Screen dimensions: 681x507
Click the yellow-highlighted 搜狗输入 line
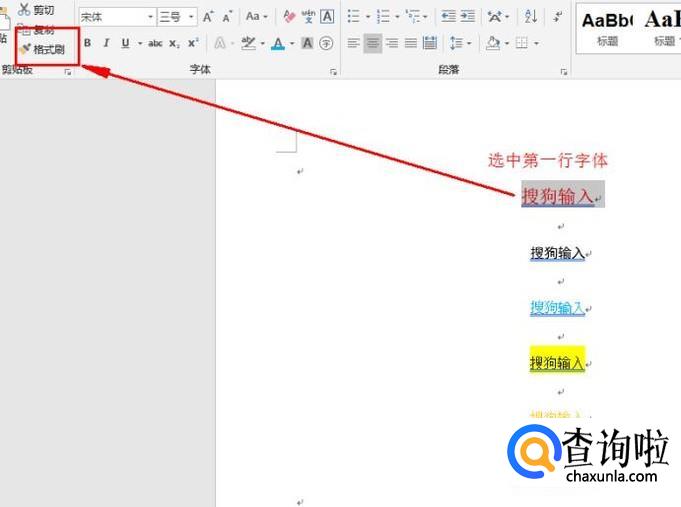pyautogui.click(x=557, y=362)
